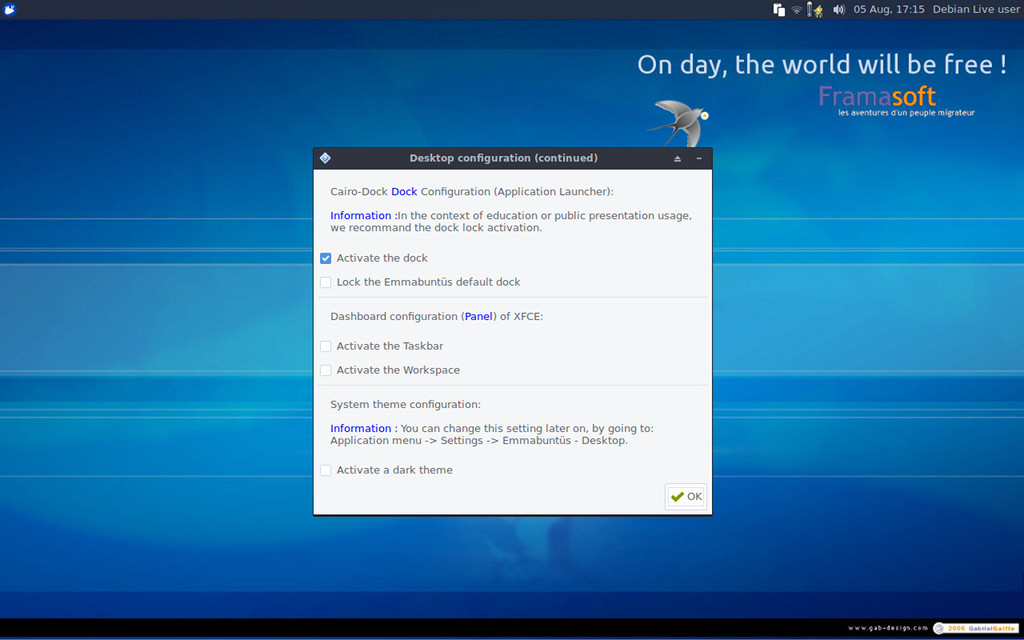This screenshot has width=1024, height=640.
Task: Check Activate the Workspace
Action: [x=326, y=370]
